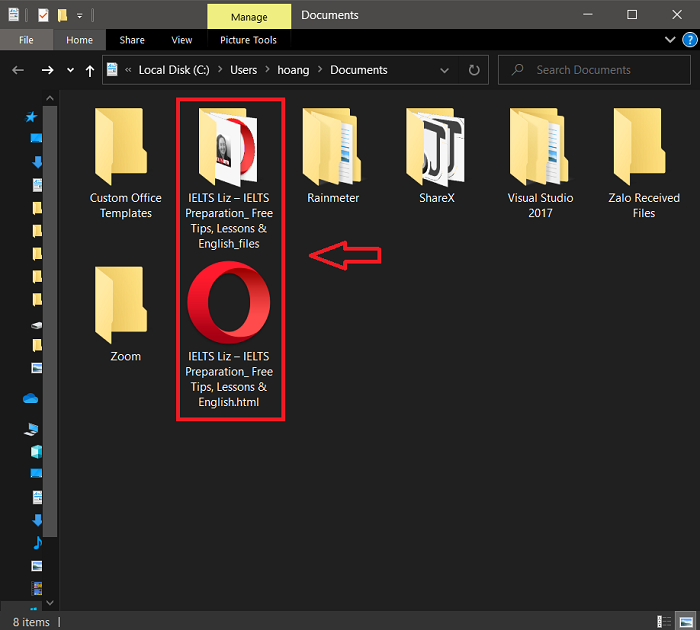Open Desktop pinned under Quick access

click(x=36, y=138)
